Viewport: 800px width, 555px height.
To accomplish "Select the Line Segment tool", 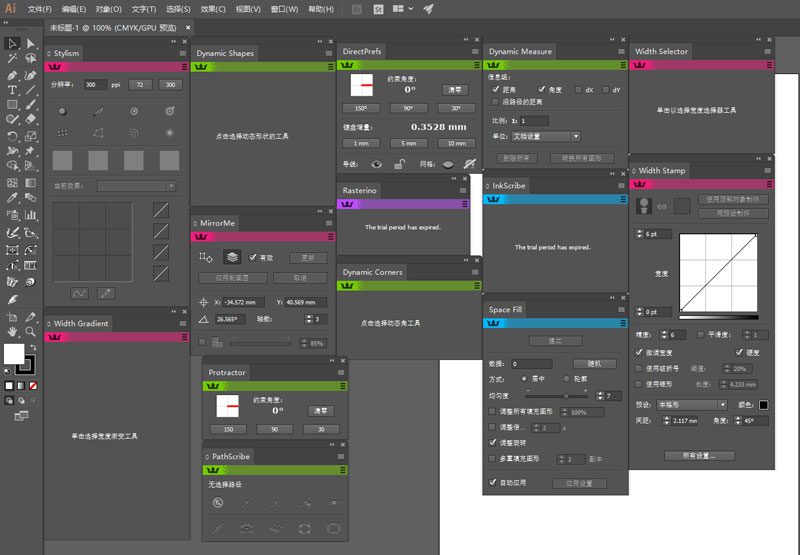I will (31, 90).
